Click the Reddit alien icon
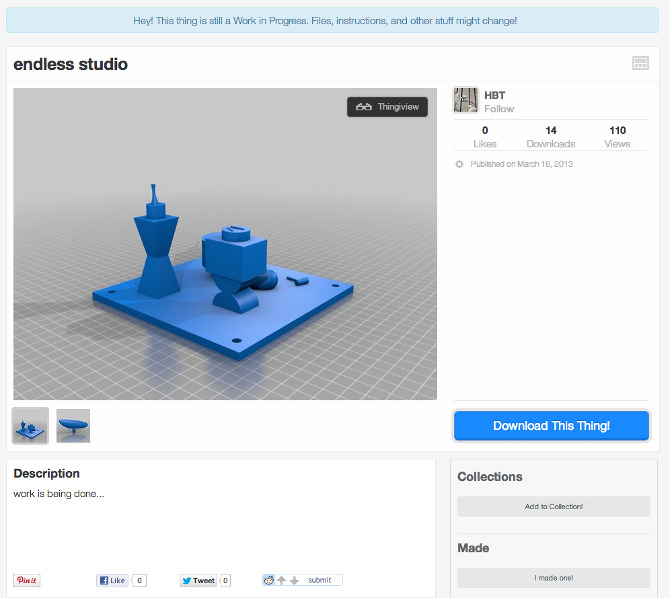 pos(268,580)
